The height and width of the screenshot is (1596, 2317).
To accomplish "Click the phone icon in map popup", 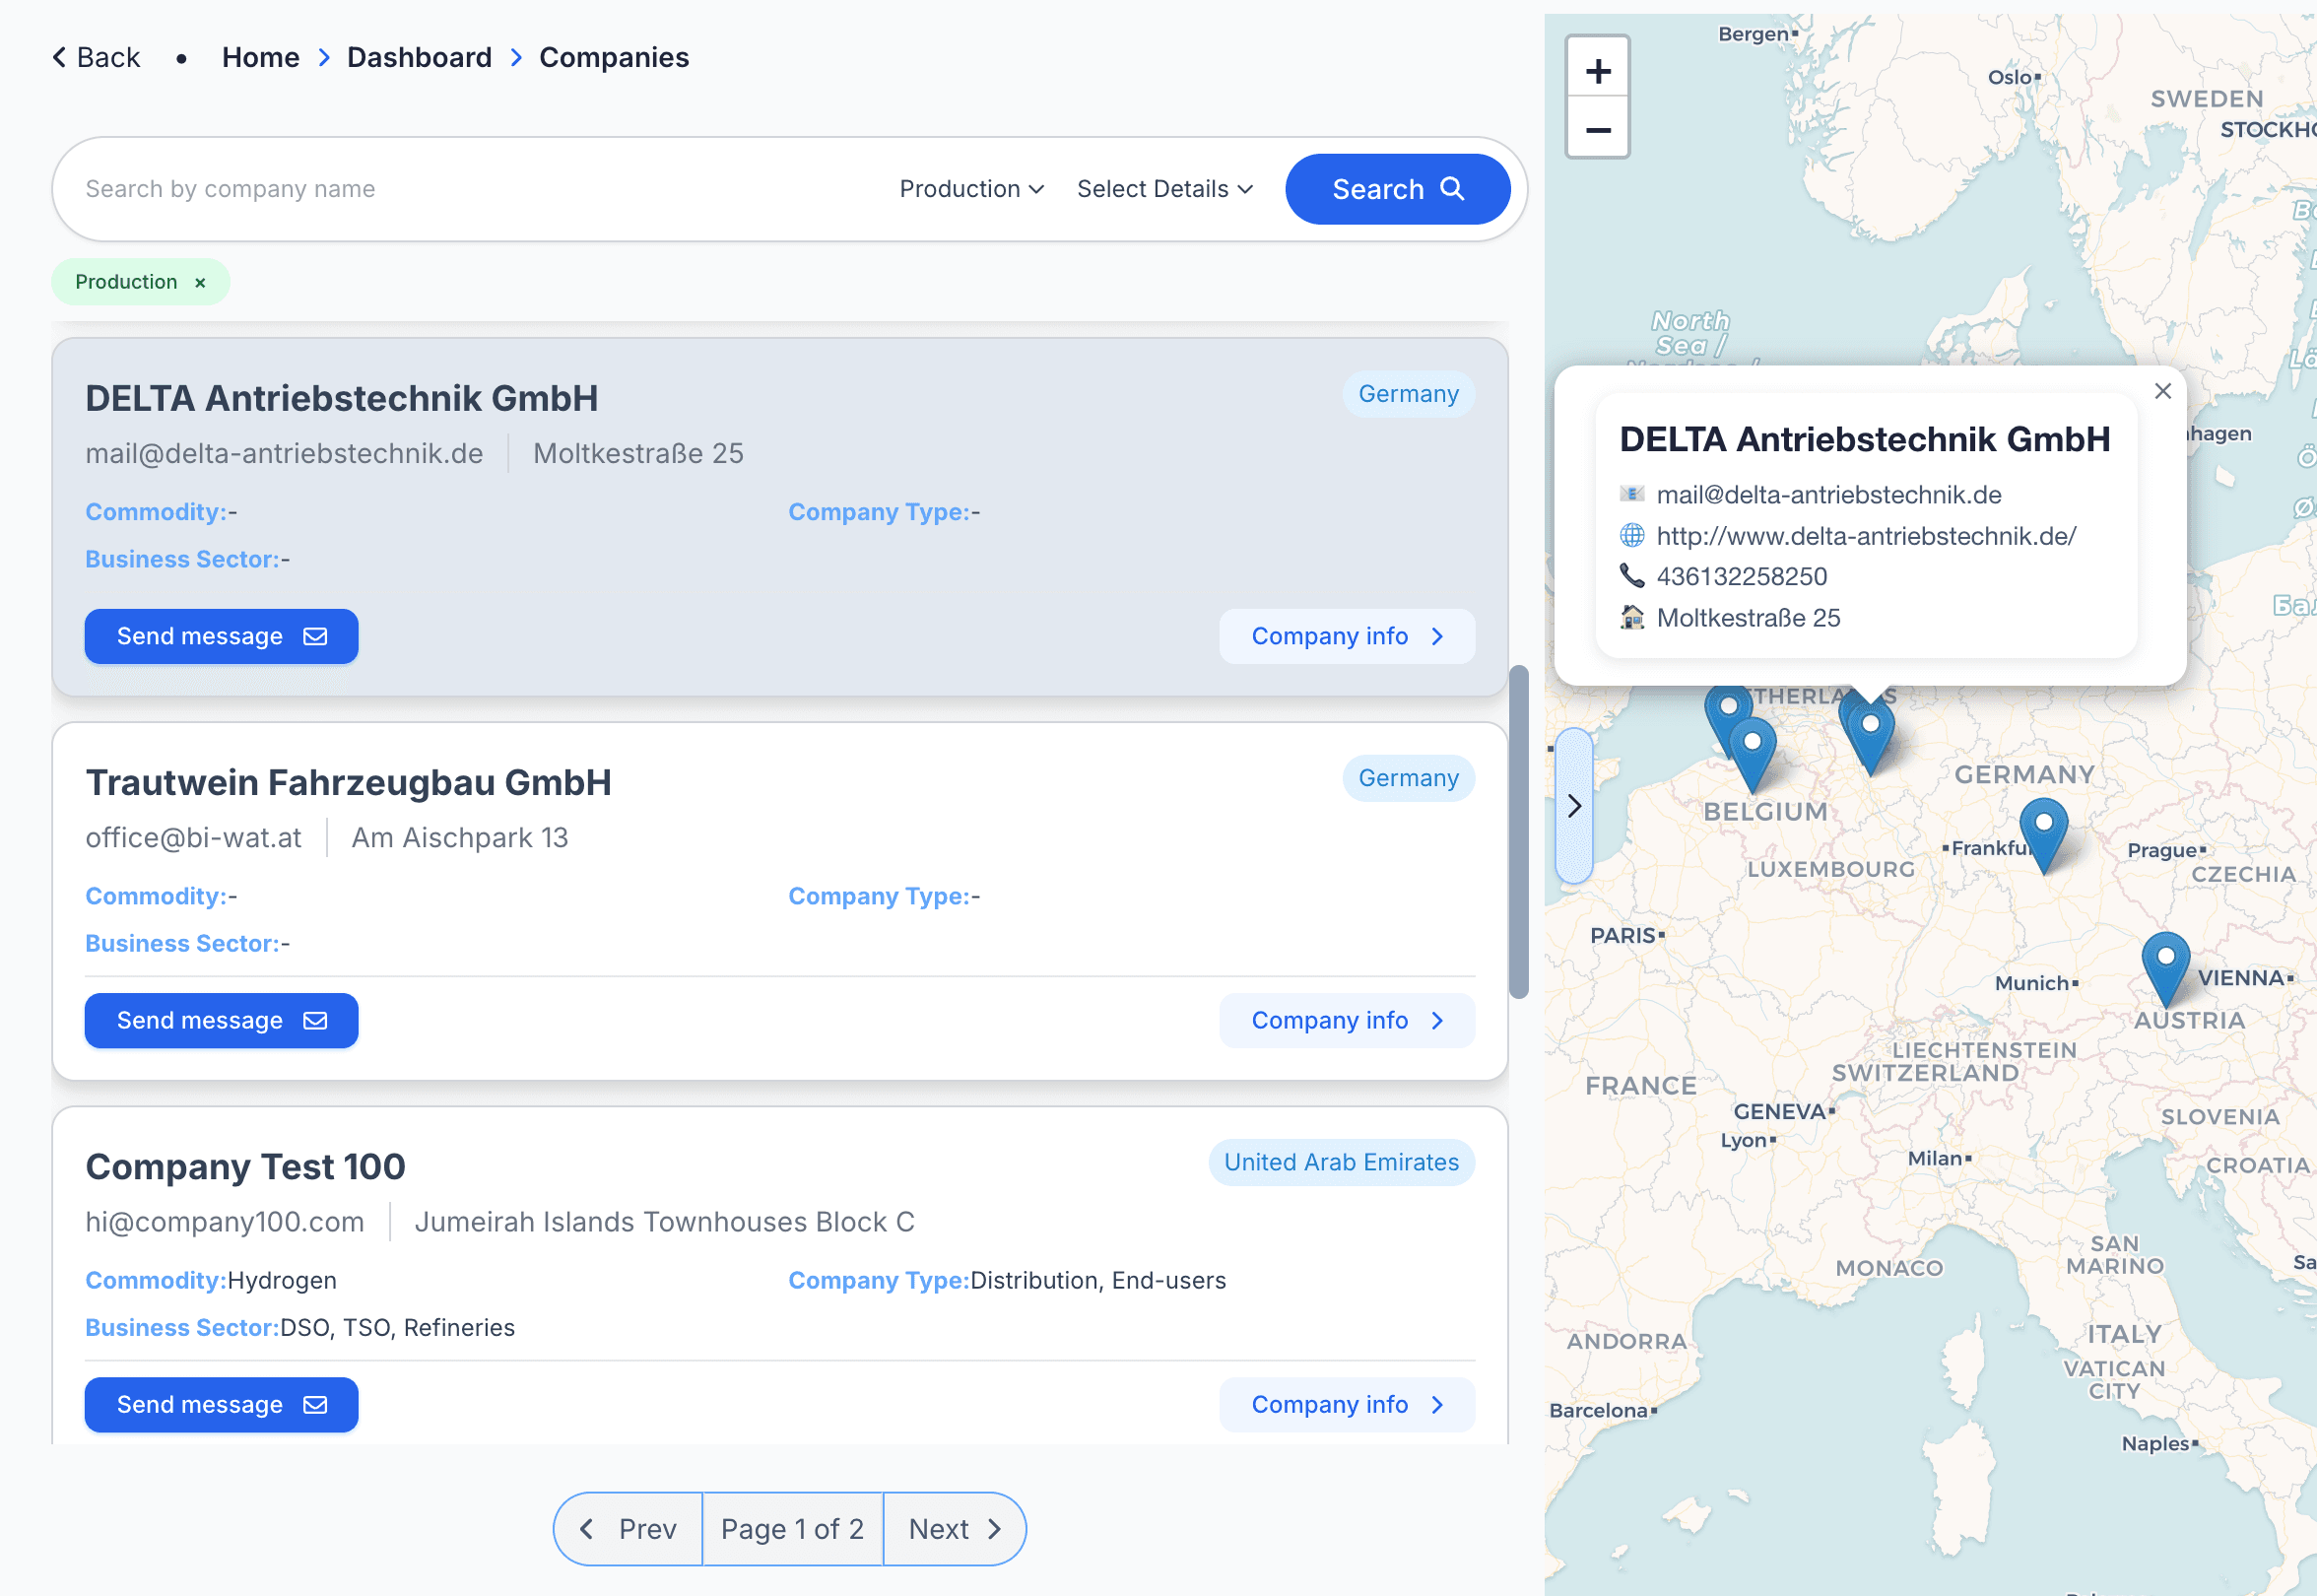I will pyautogui.click(x=1631, y=576).
